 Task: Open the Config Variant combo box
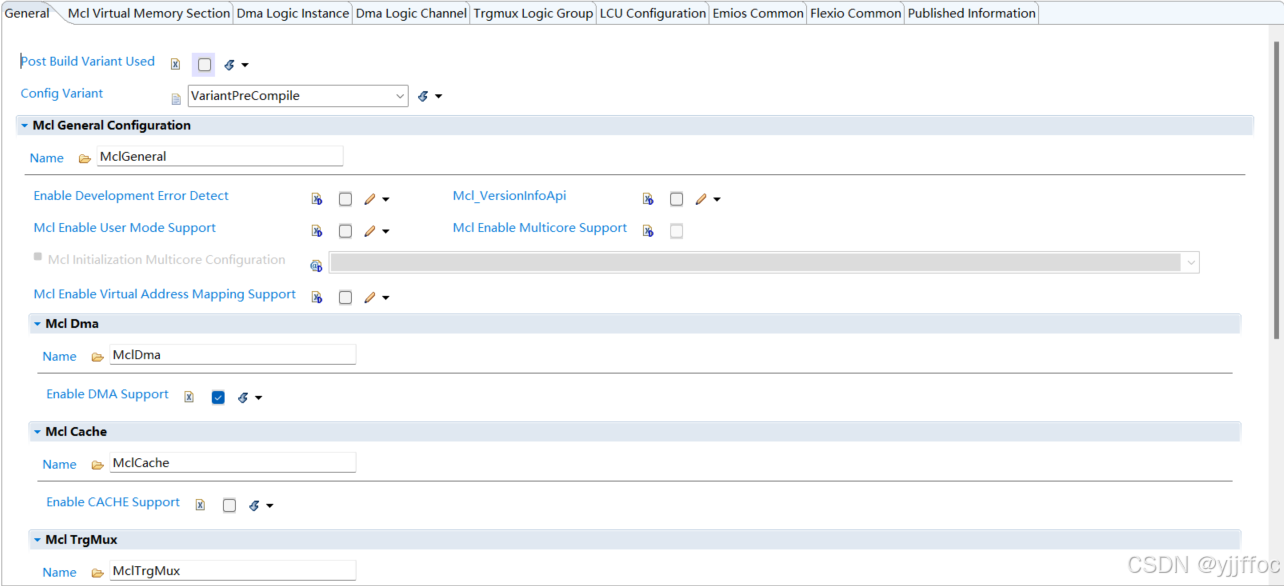point(298,96)
